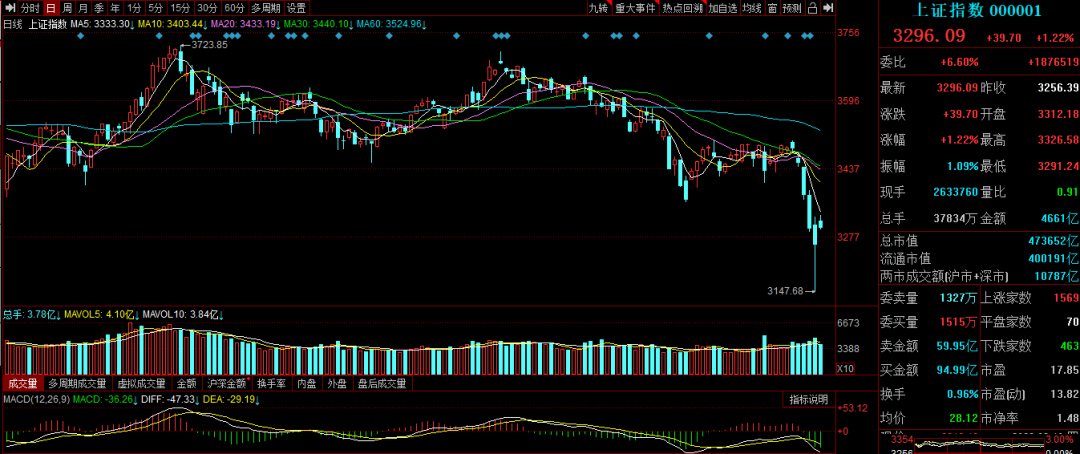Select the 盘后成交量 tab
Screen dimensions: 1080x454
pos(382,383)
